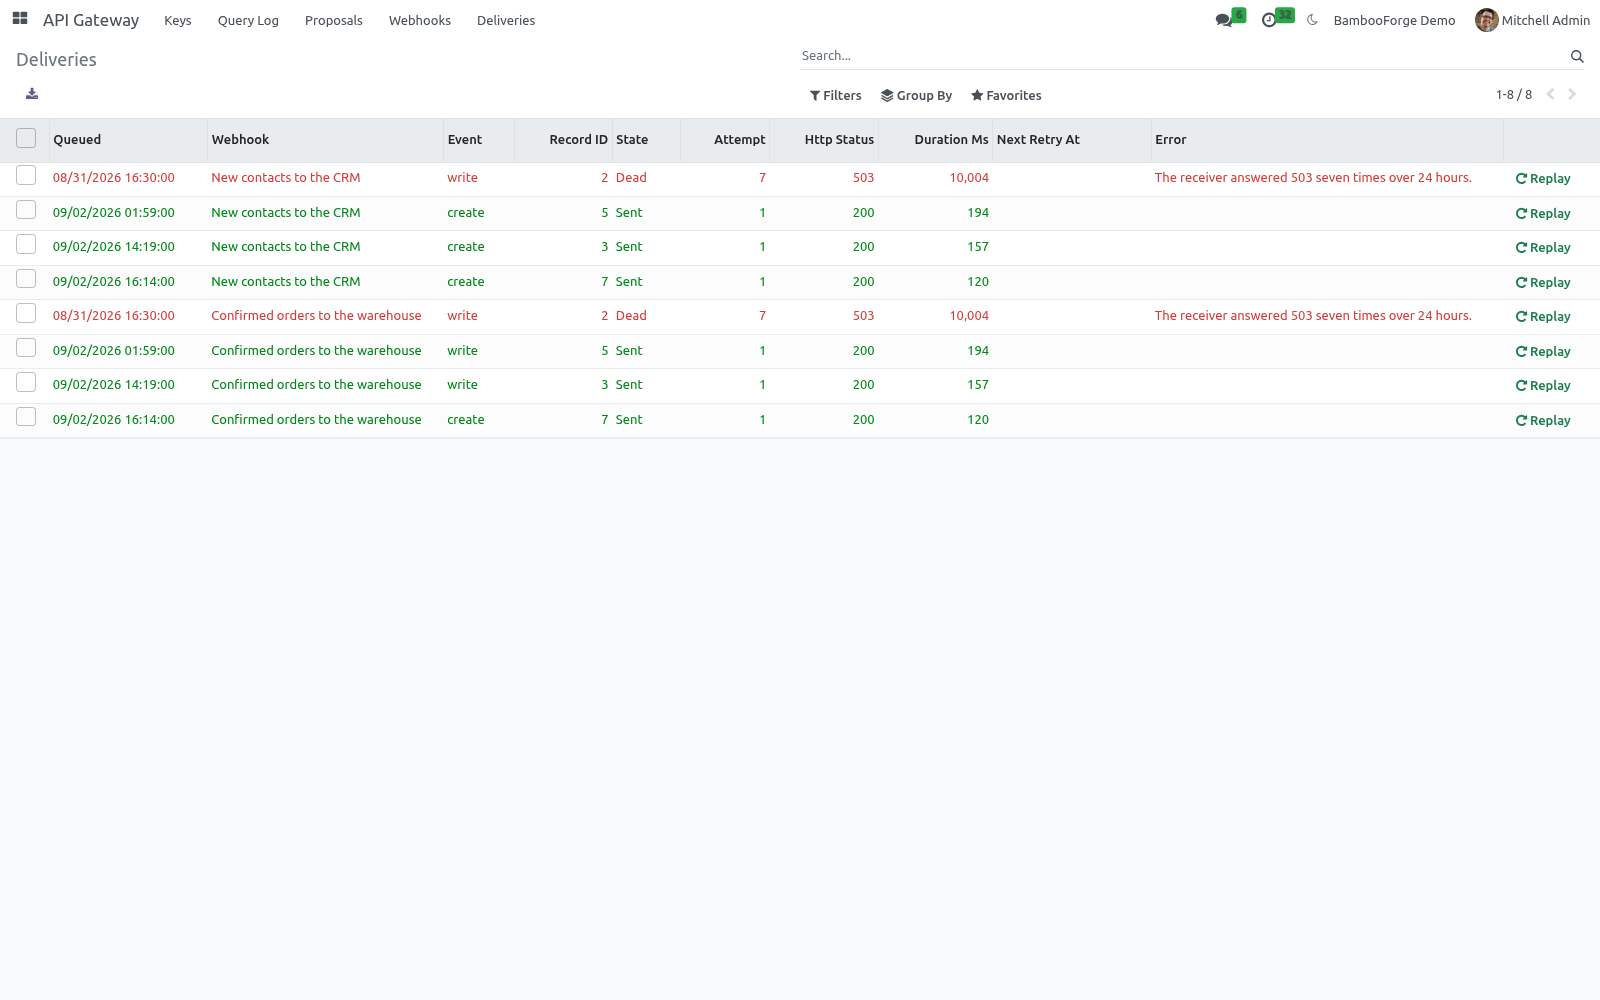Select all deliveries with header checkbox
The height and width of the screenshot is (1000, 1600).
[26, 138]
